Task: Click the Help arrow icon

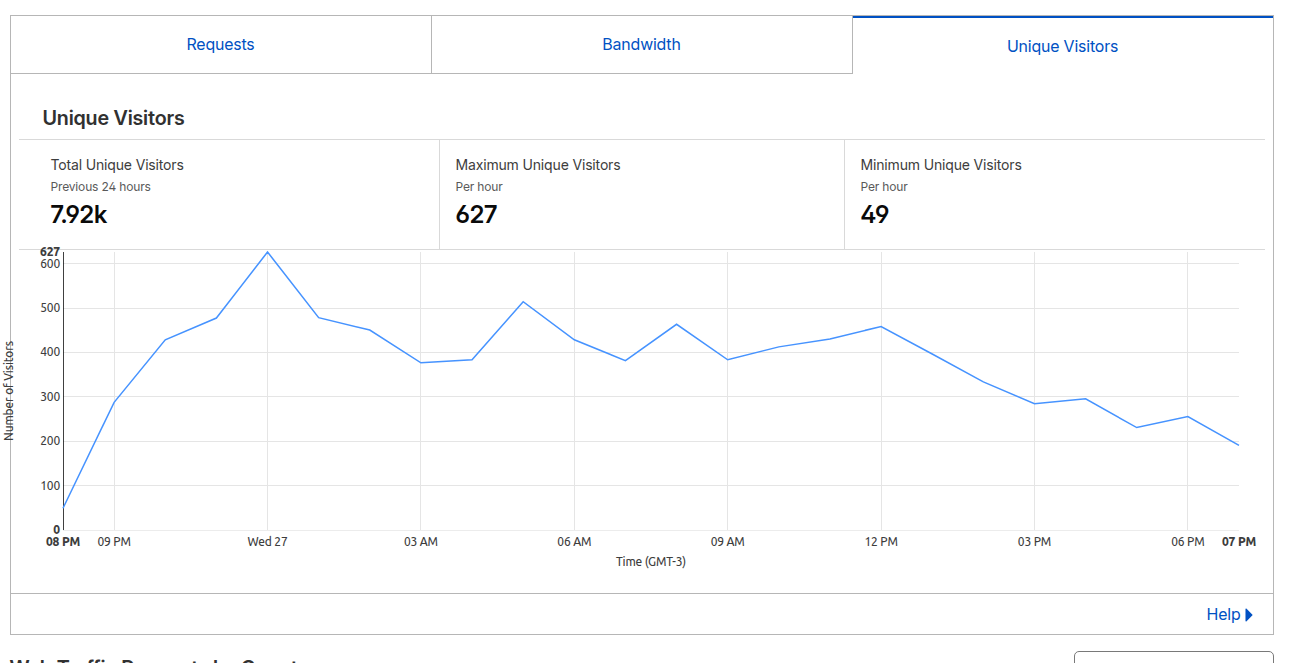Action: point(1249,615)
